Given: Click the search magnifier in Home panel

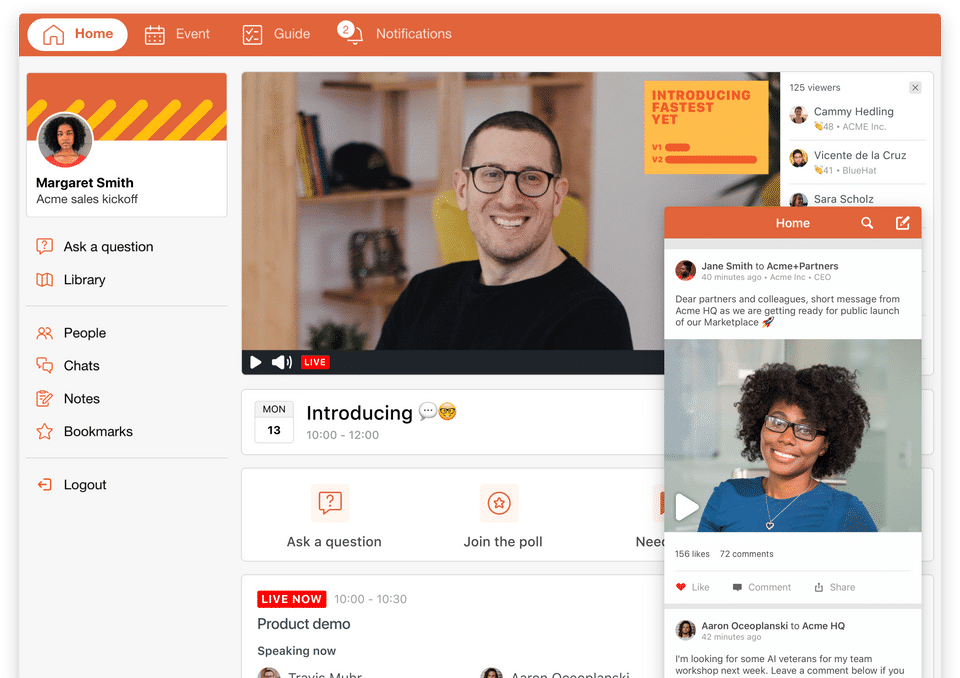Looking at the screenshot, I should click(867, 223).
